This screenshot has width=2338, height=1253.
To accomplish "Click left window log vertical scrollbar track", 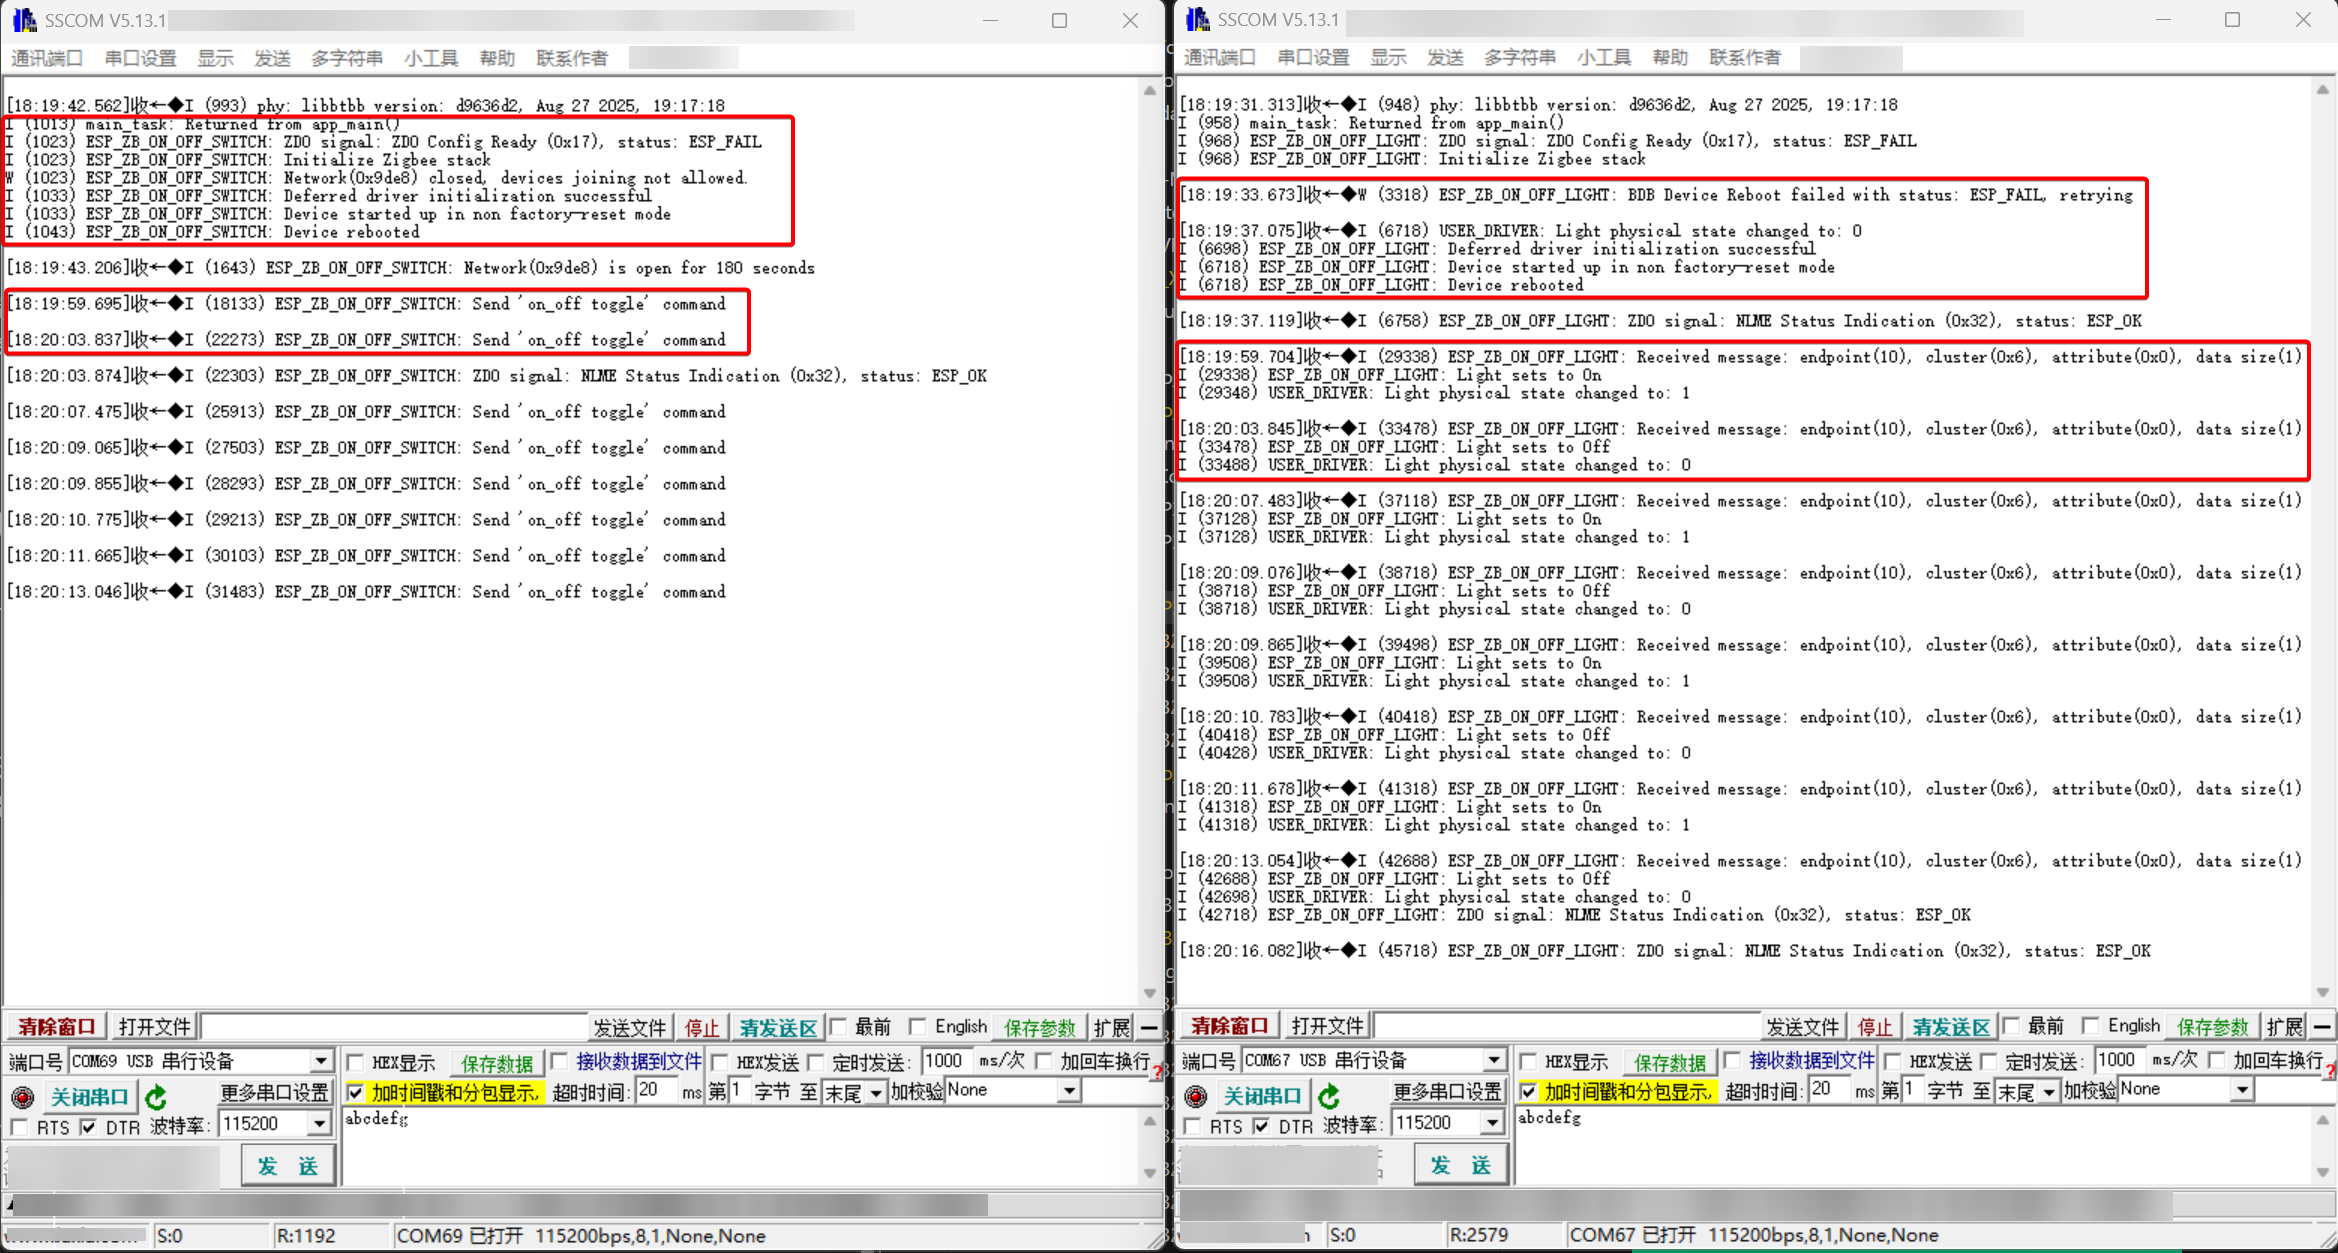I will point(1149,540).
